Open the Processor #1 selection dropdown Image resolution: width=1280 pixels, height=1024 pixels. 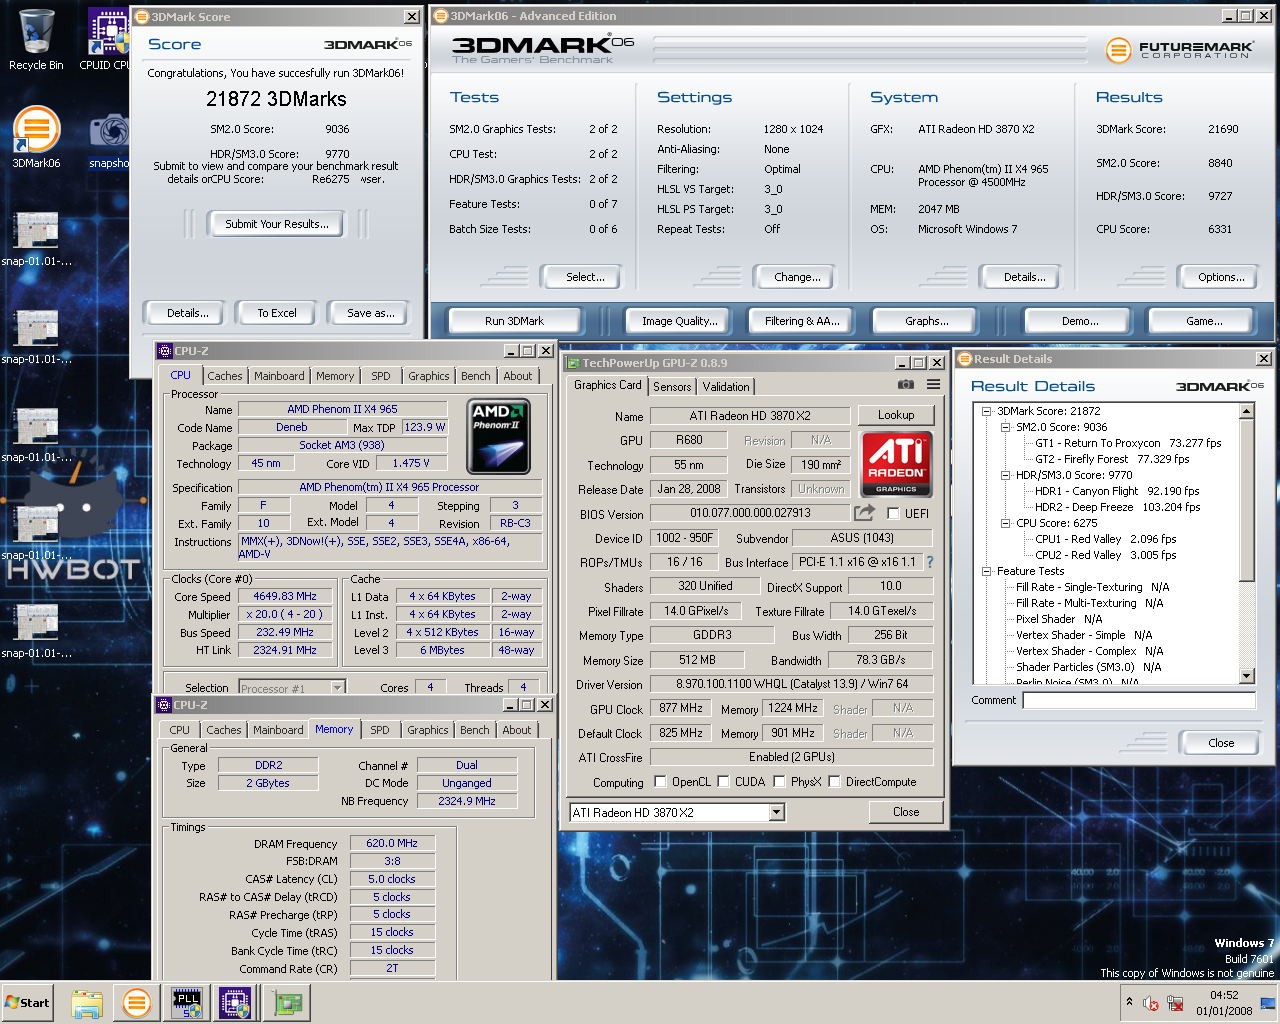[x=338, y=688]
